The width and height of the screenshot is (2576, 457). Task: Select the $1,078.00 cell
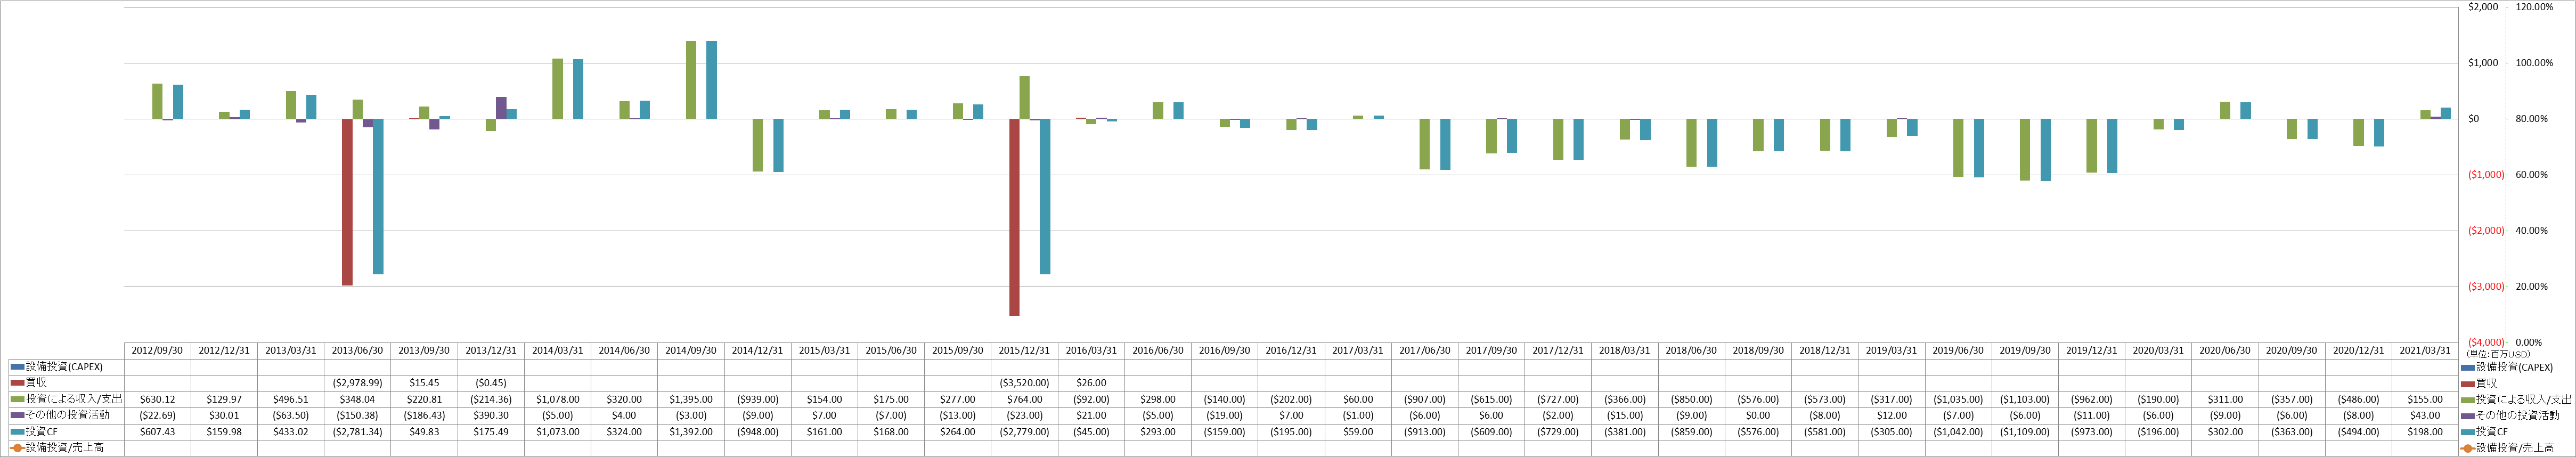[557, 399]
